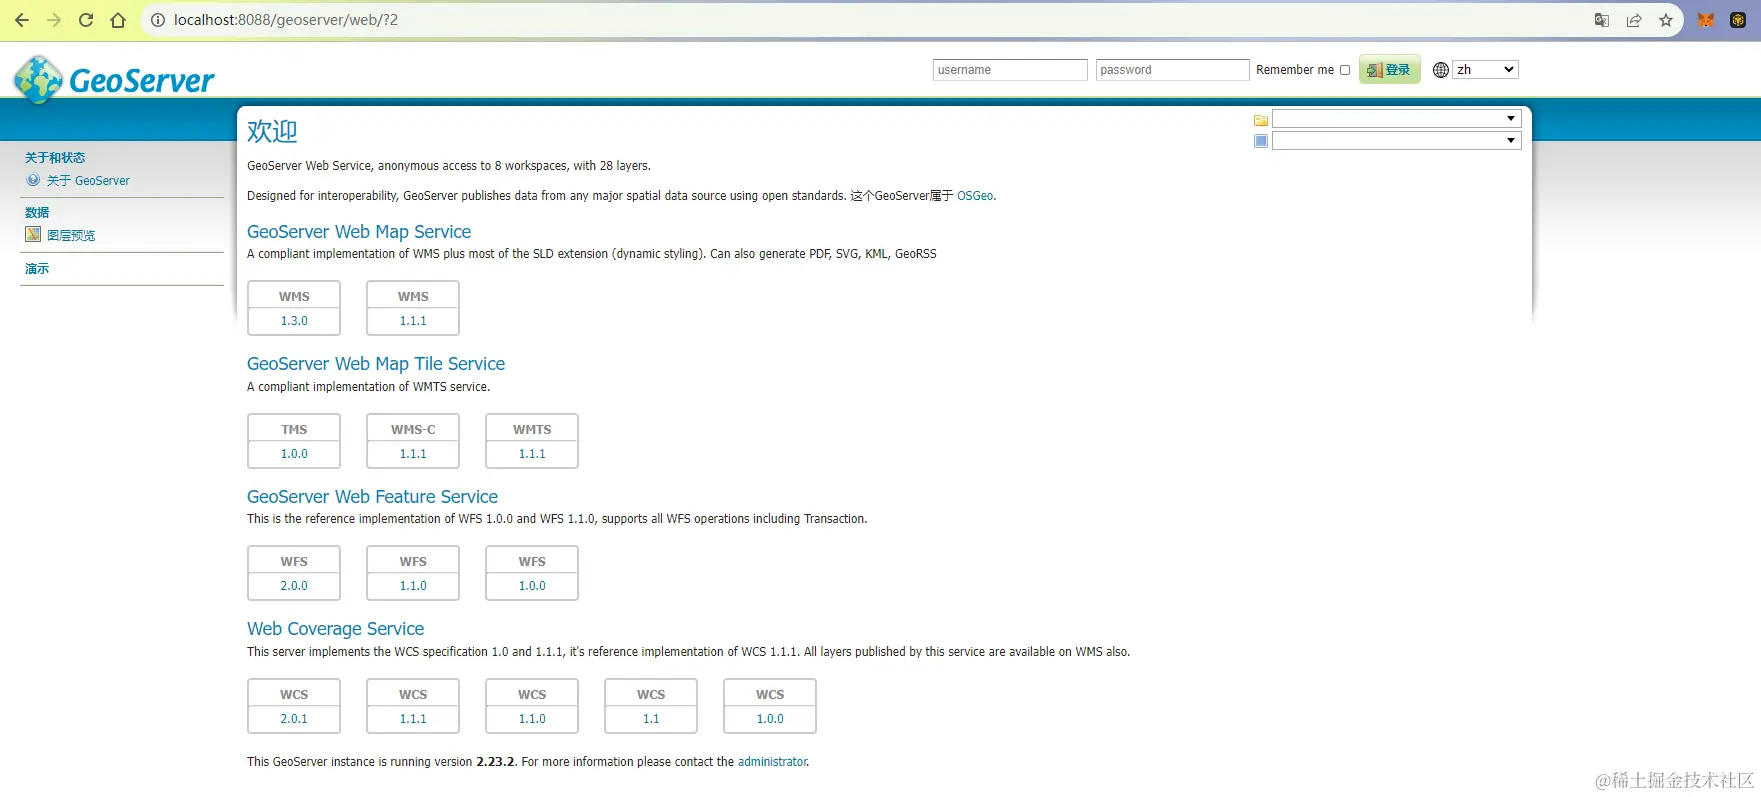
Task: Click the About GeoServer sidebar icon
Action: click(33, 180)
